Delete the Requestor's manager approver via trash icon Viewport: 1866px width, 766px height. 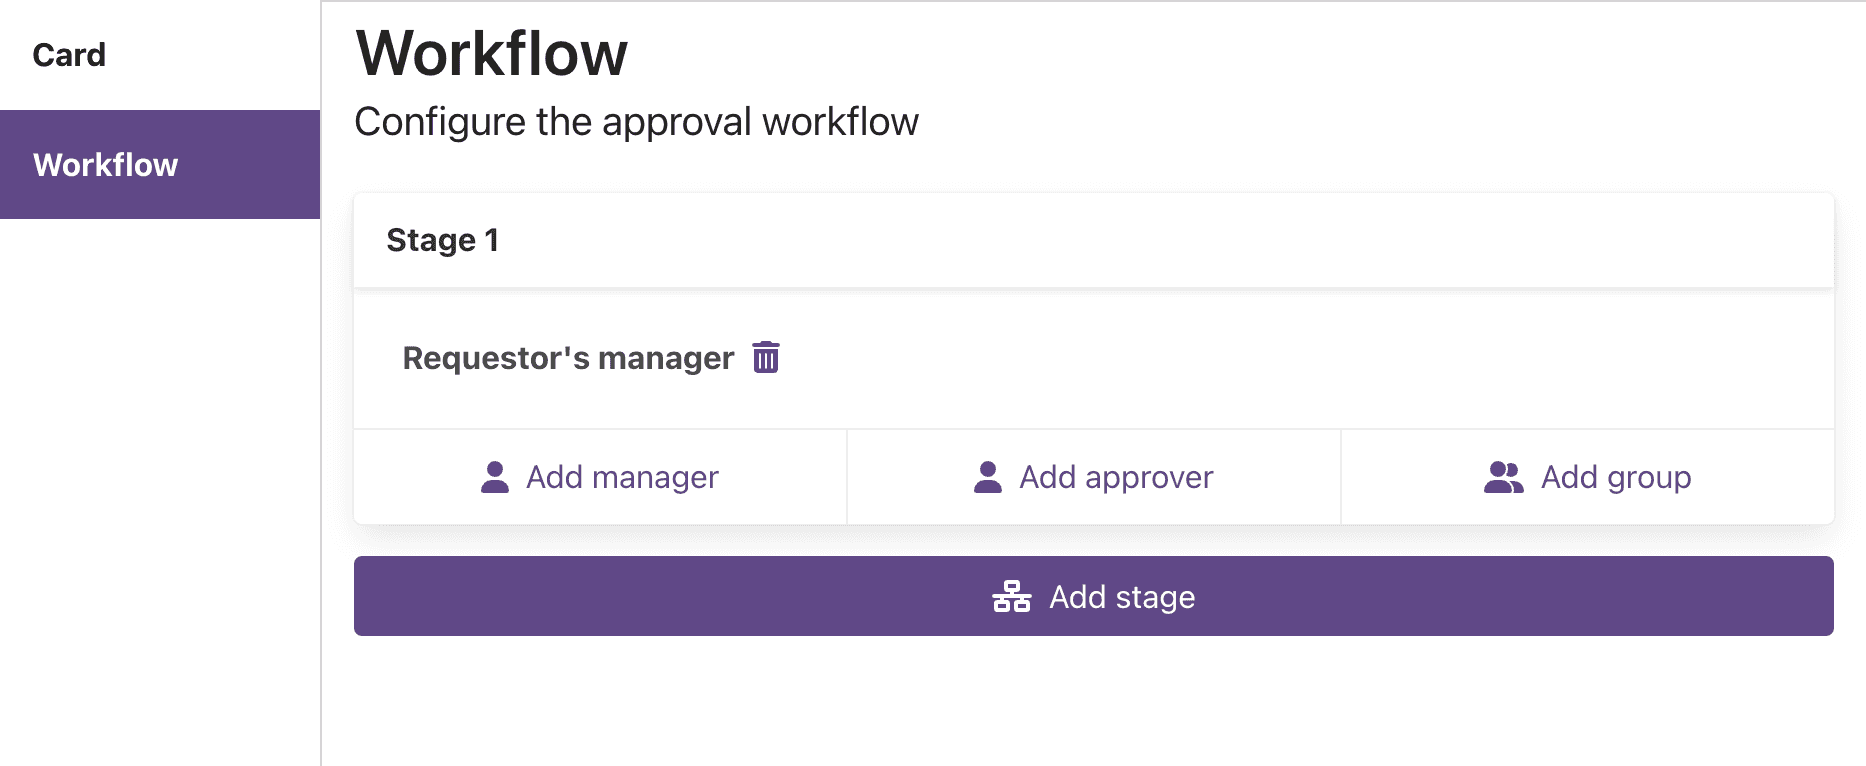pyautogui.click(x=766, y=357)
